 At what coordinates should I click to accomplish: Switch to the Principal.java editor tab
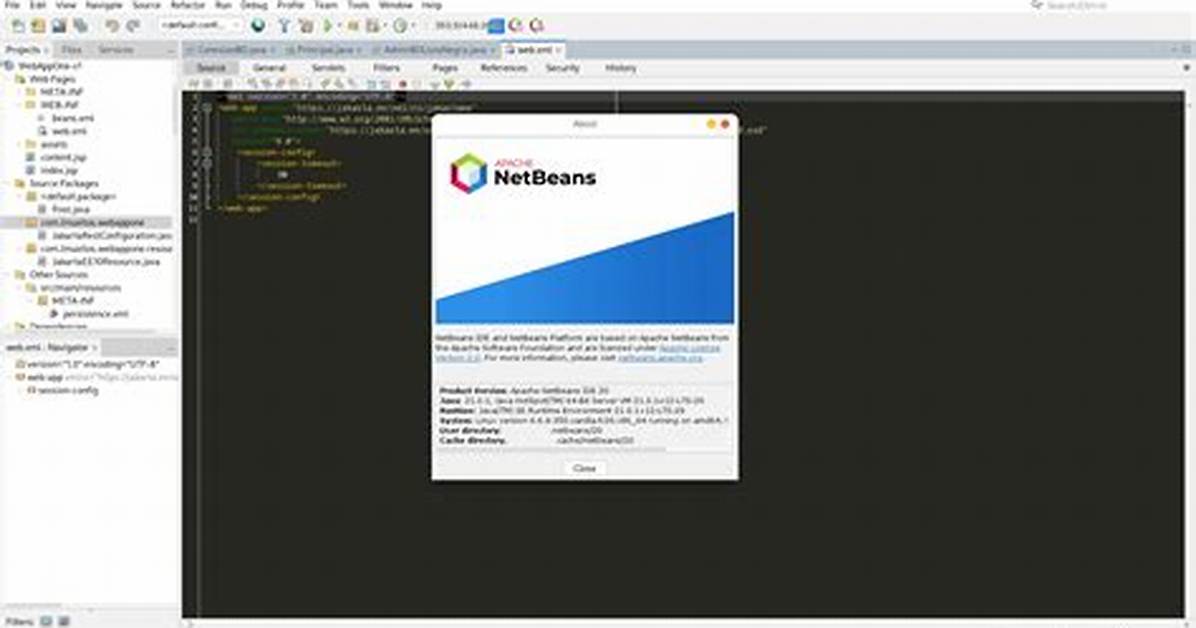(323, 50)
